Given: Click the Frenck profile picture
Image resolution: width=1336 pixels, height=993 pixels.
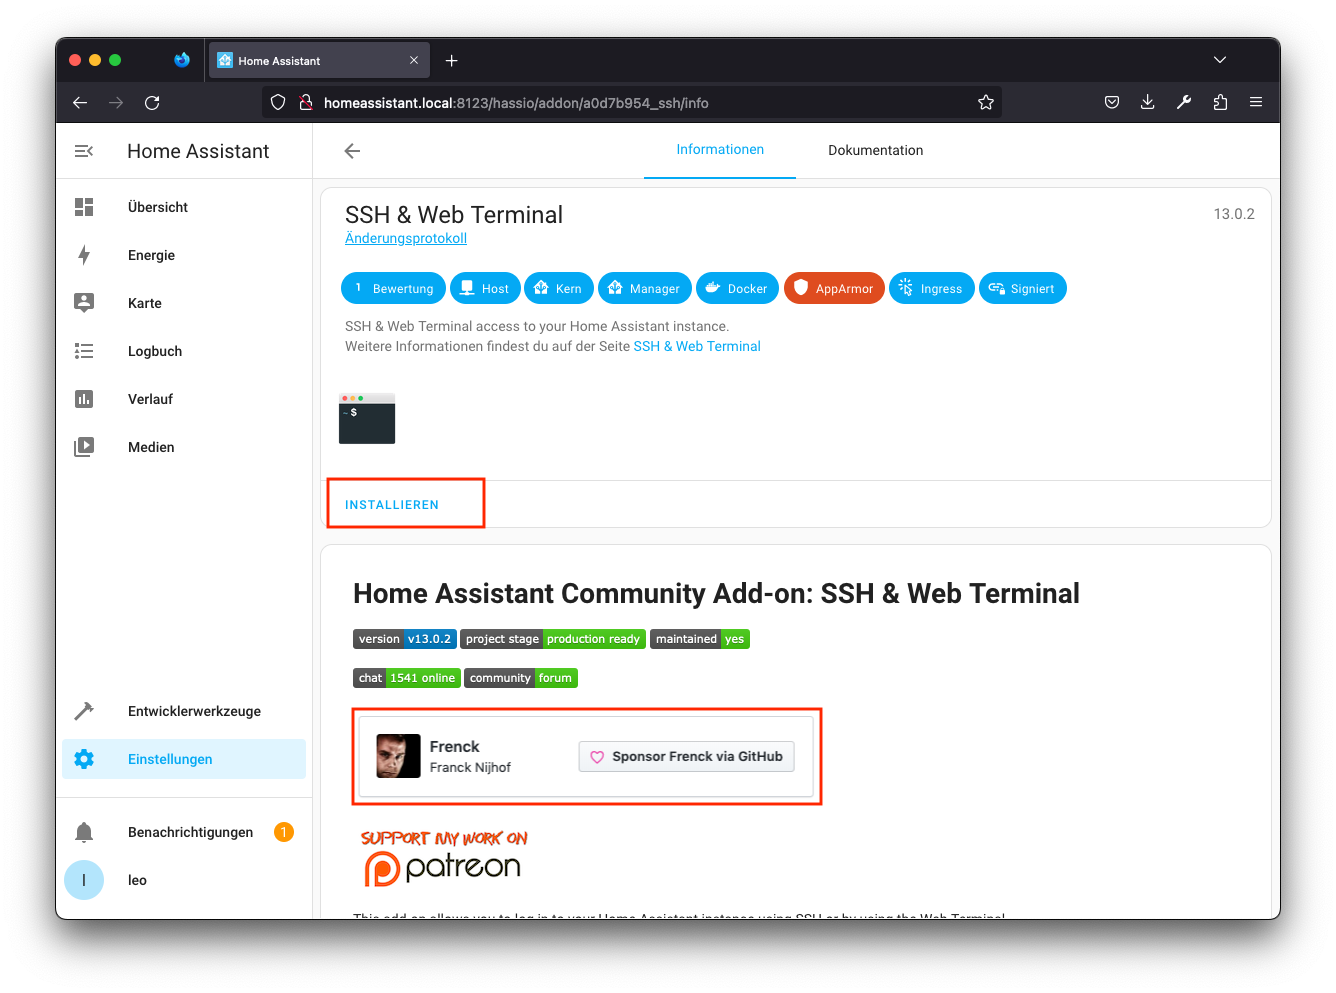Looking at the screenshot, I should pyautogui.click(x=398, y=756).
